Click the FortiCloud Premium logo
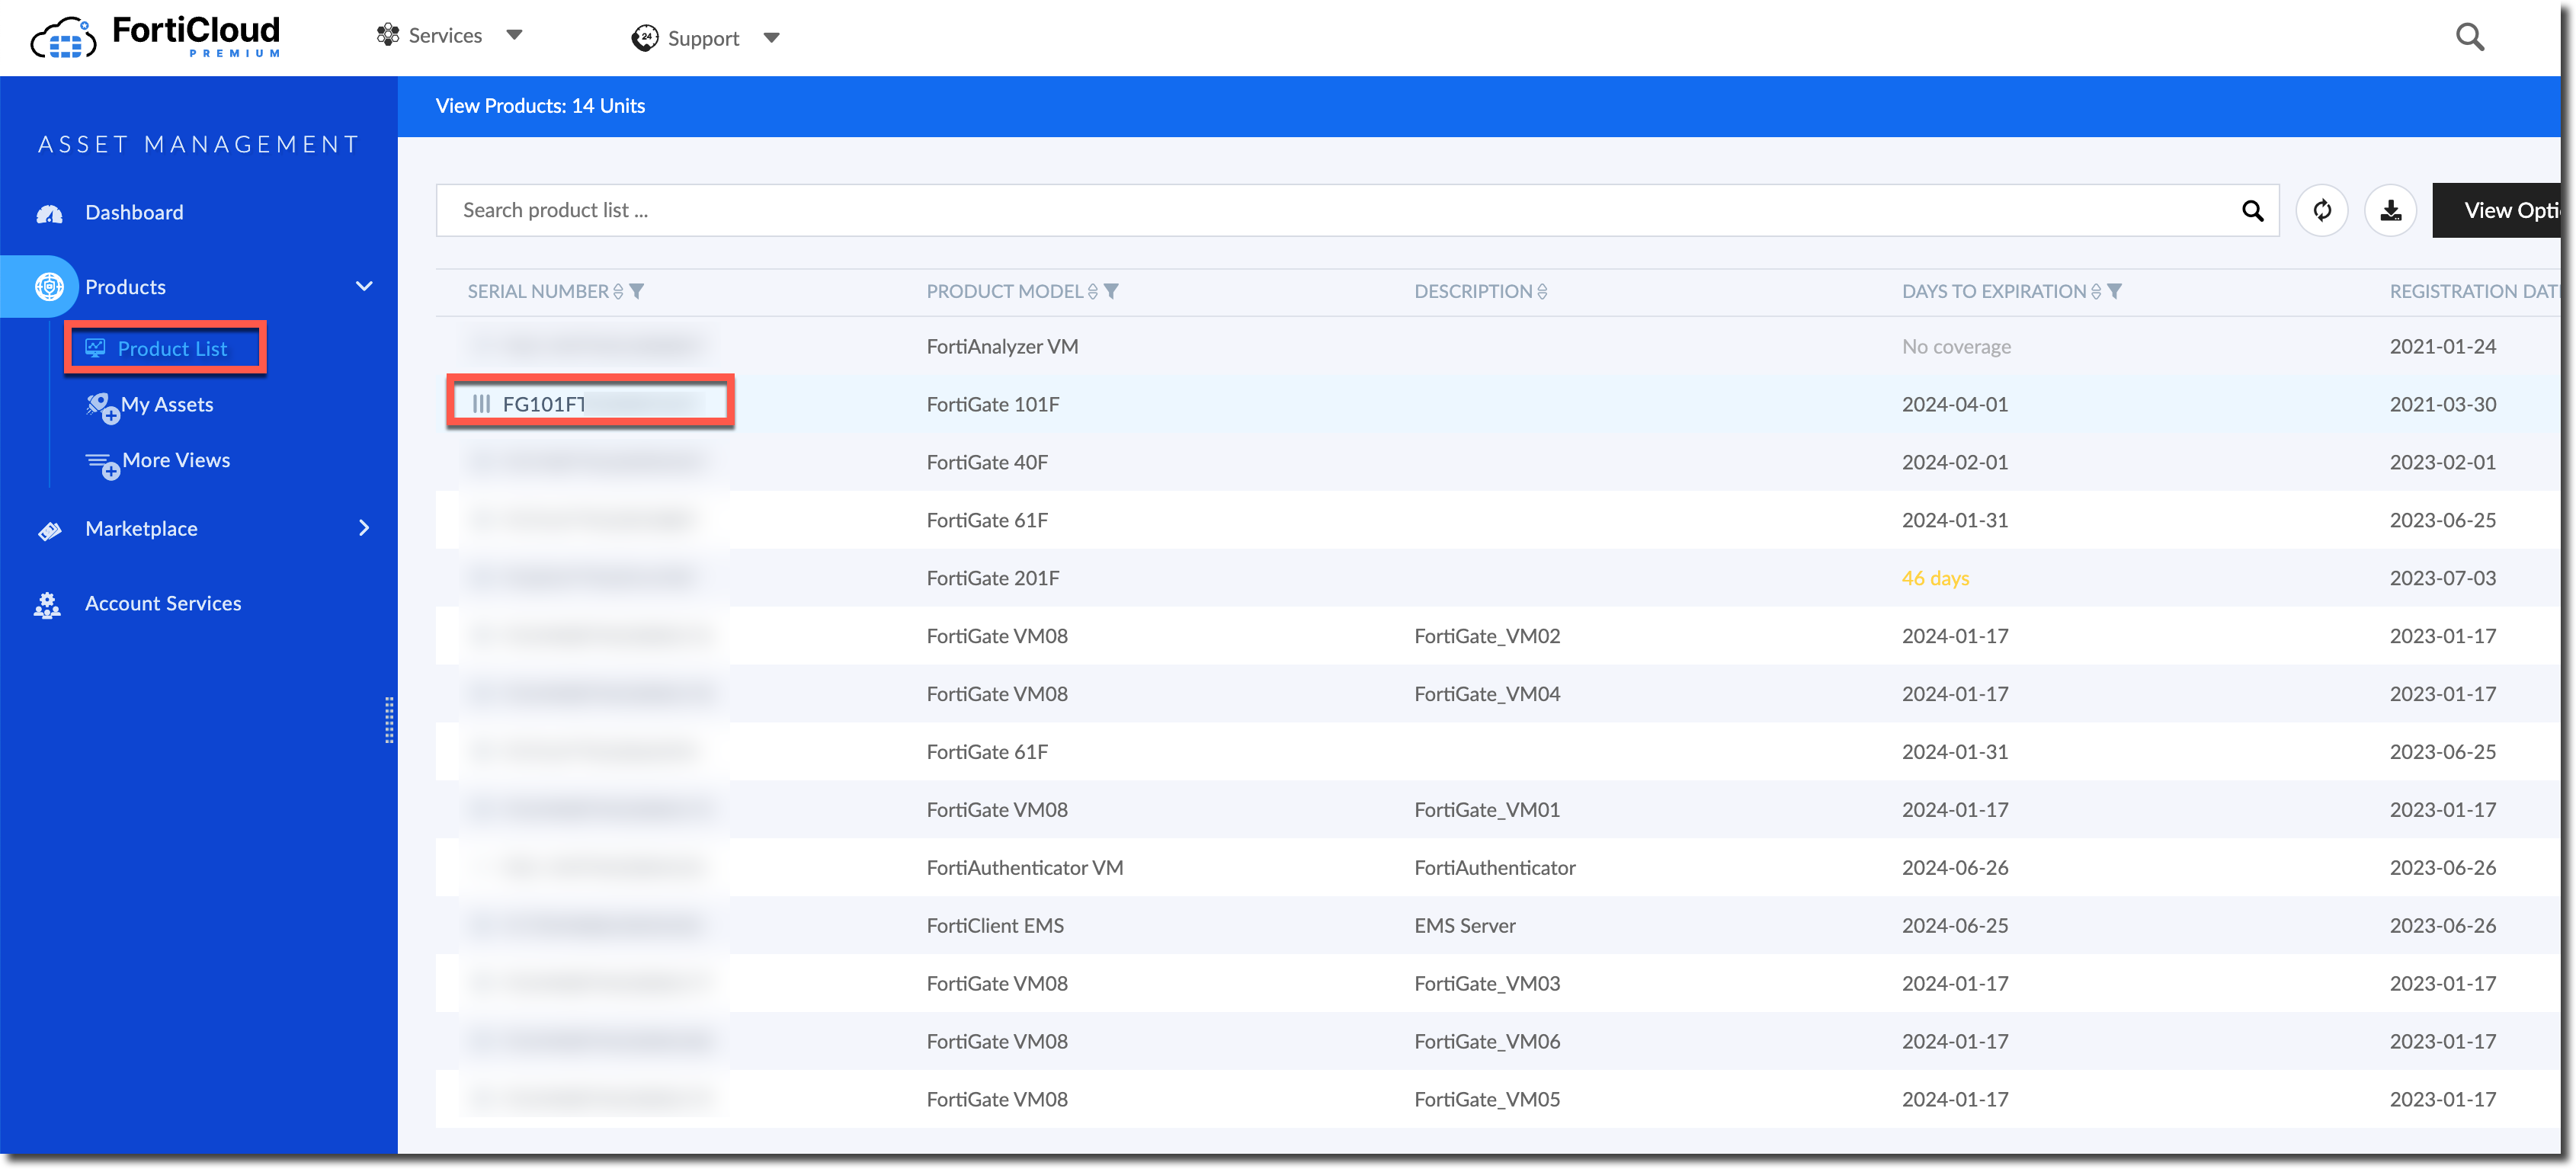Viewport: 2576px width, 1169px height. point(155,37)
